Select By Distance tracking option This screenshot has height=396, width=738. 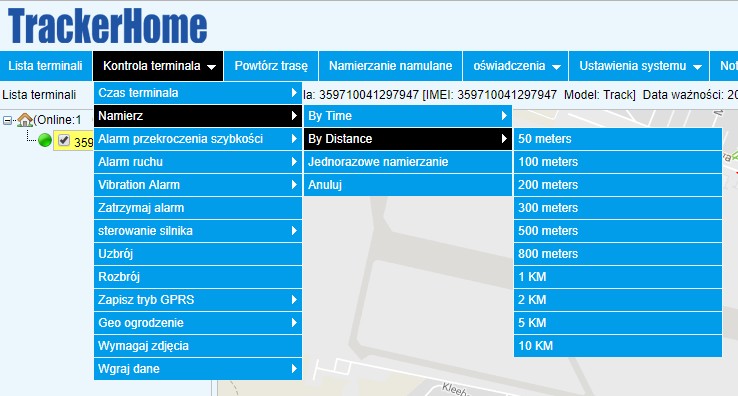pos(408,139)
